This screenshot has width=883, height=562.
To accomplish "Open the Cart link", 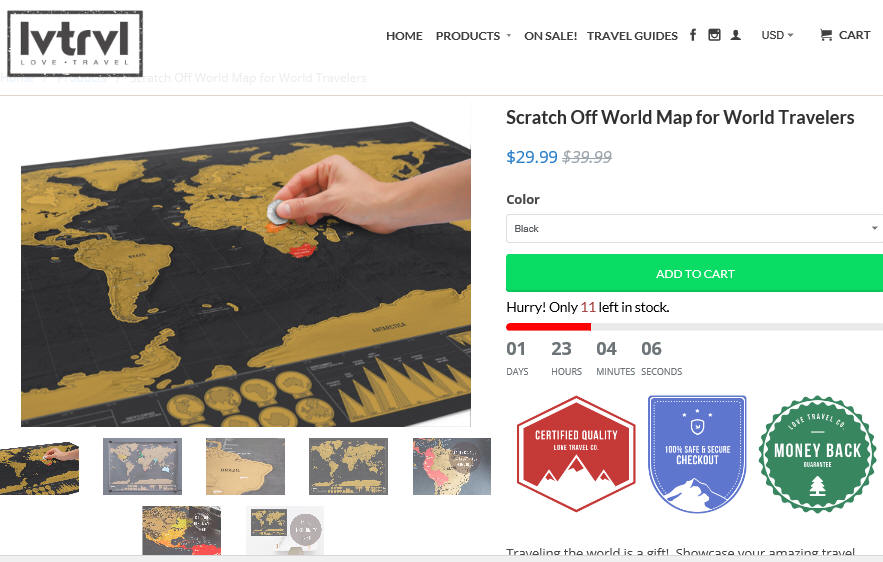I will click(854, 35).
